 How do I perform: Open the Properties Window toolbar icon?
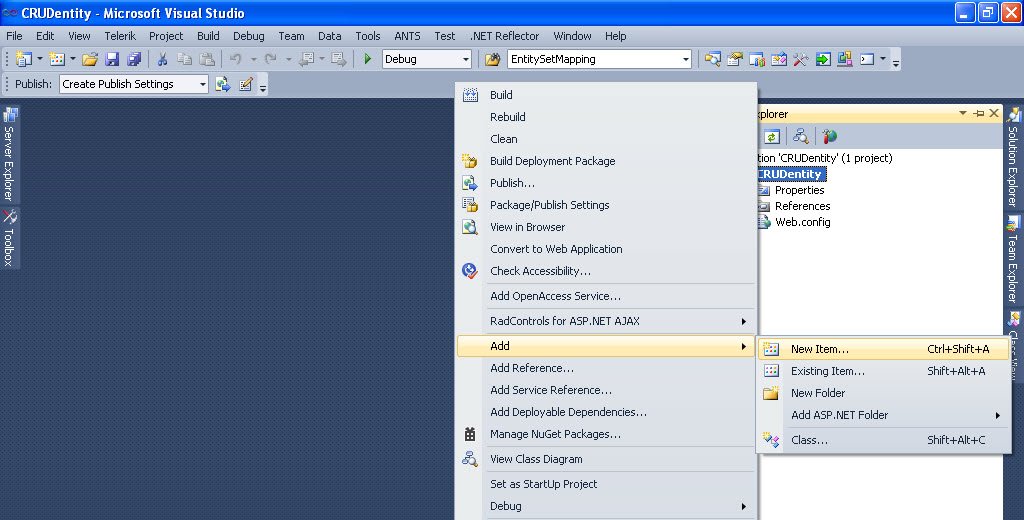(x=735, y=59)
